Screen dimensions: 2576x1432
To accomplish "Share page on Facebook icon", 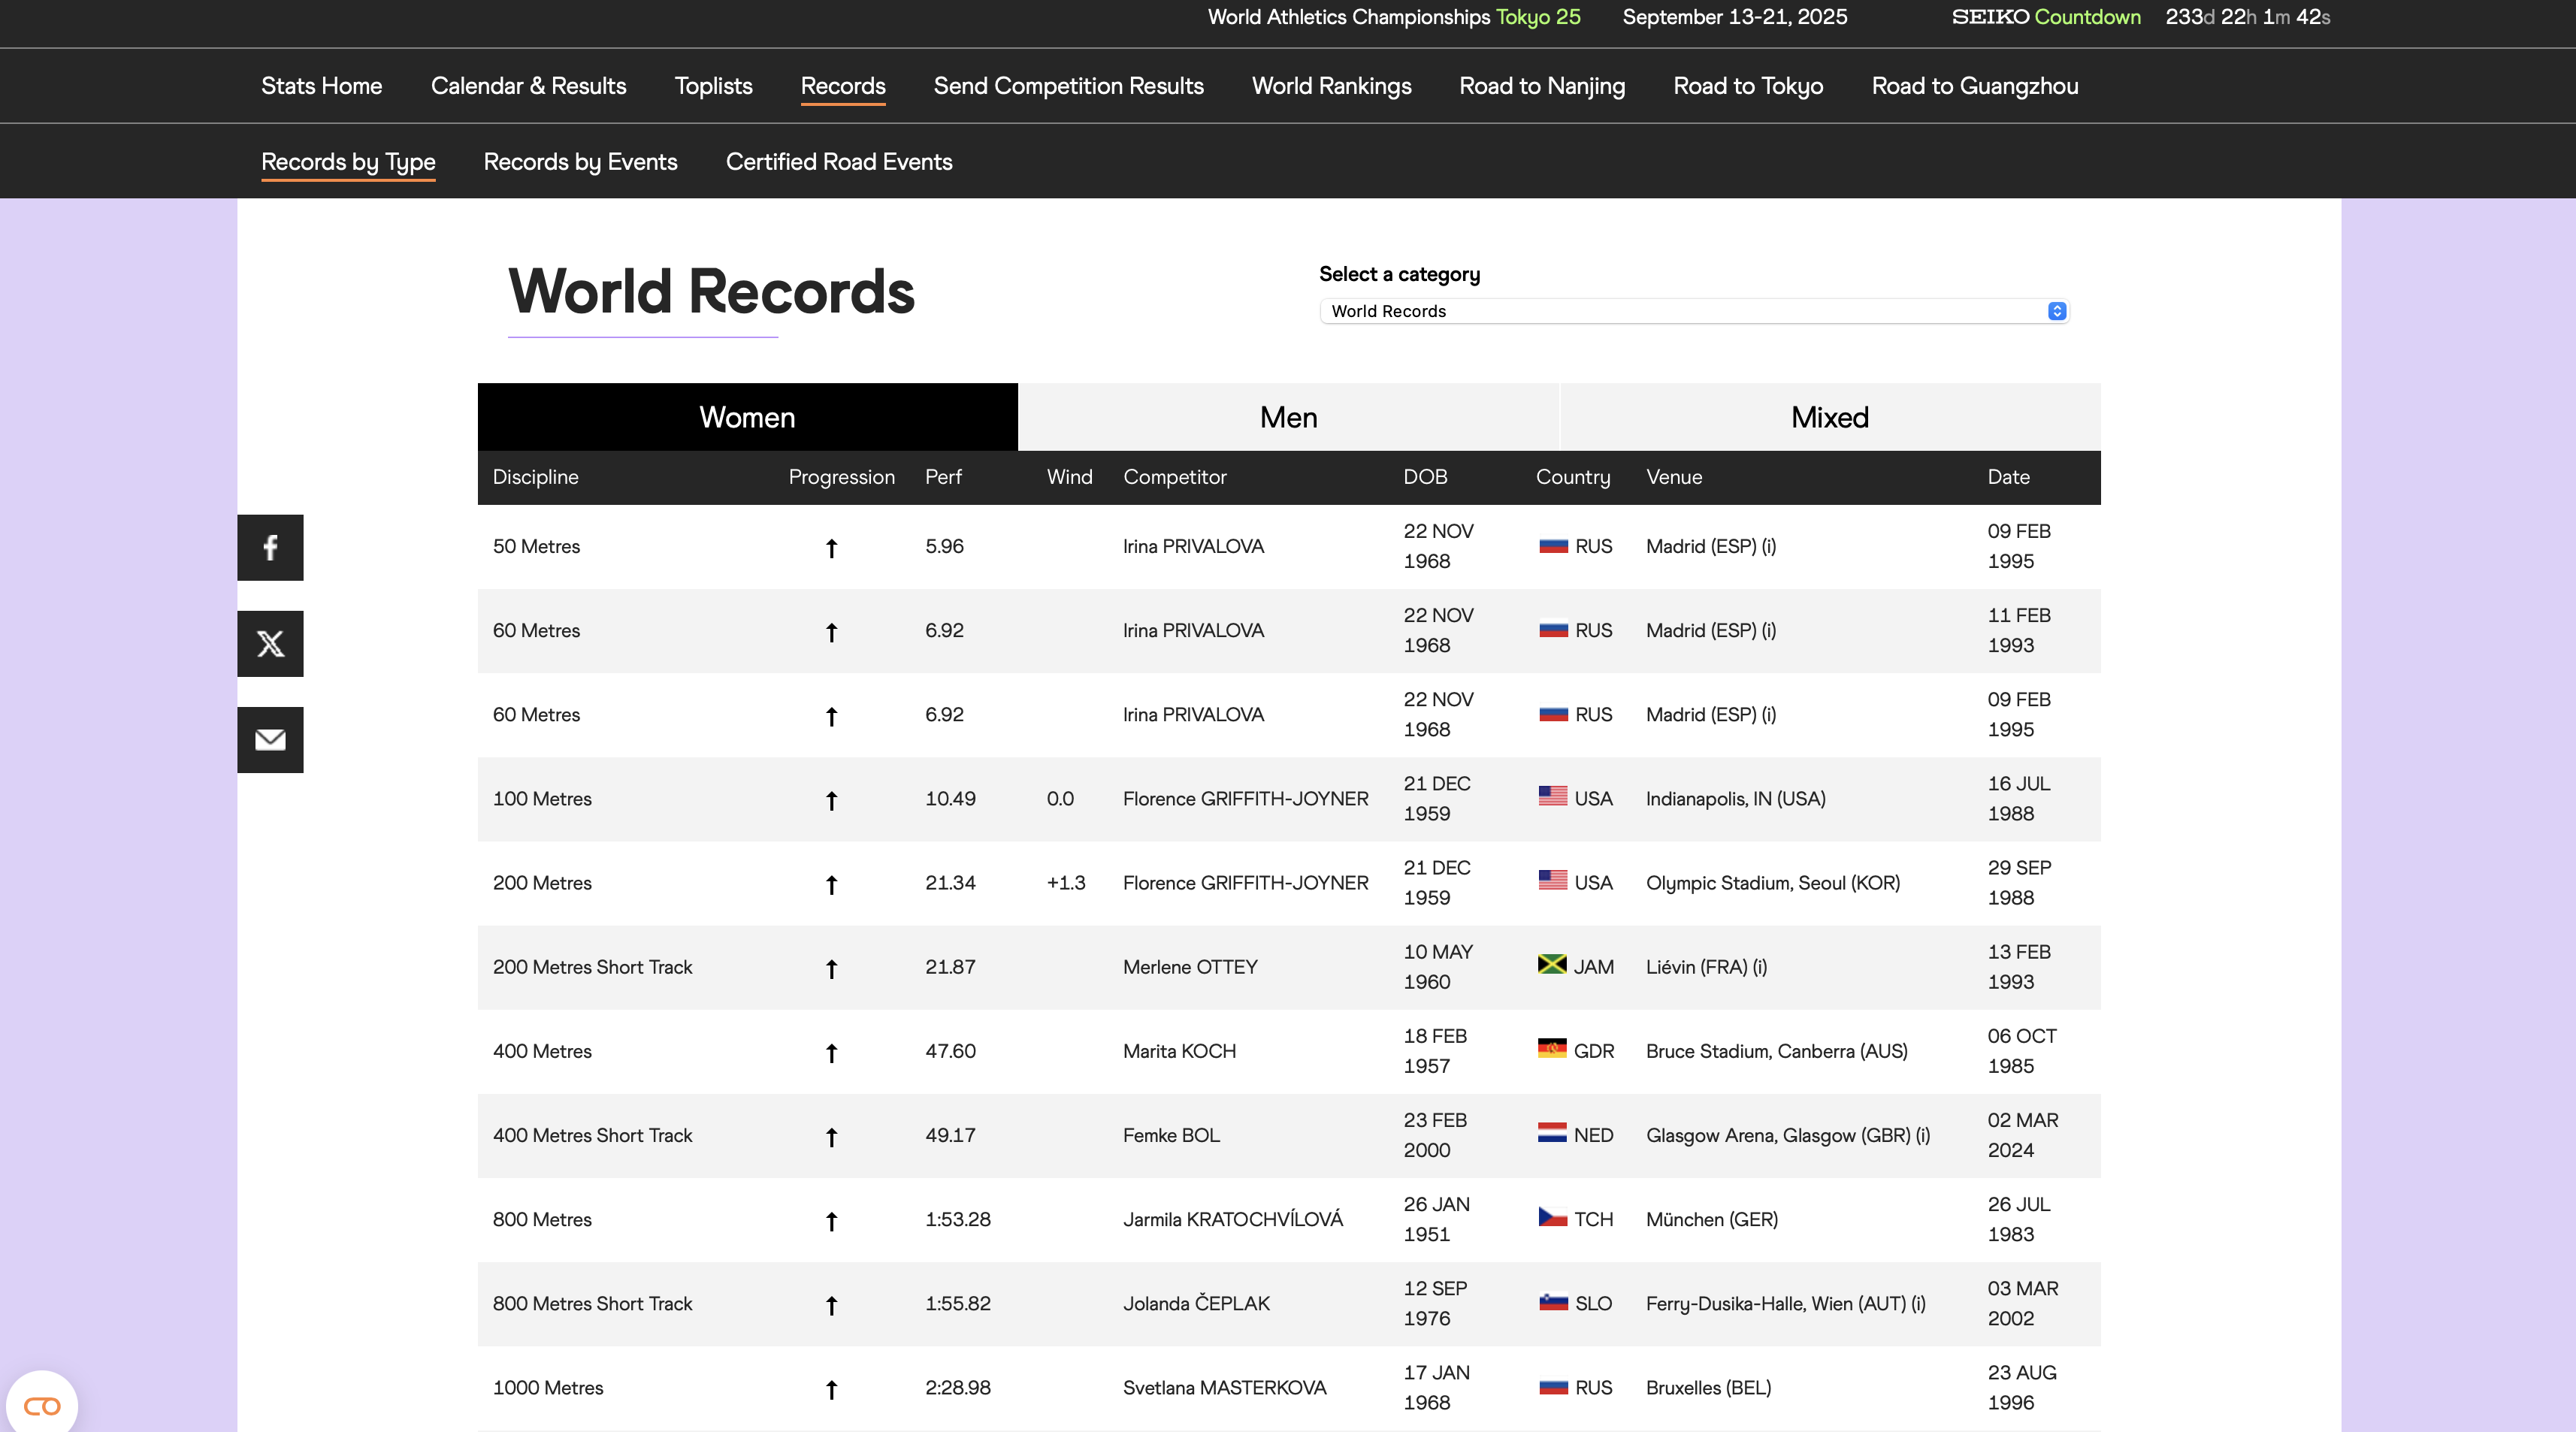I will pos(270,547).
